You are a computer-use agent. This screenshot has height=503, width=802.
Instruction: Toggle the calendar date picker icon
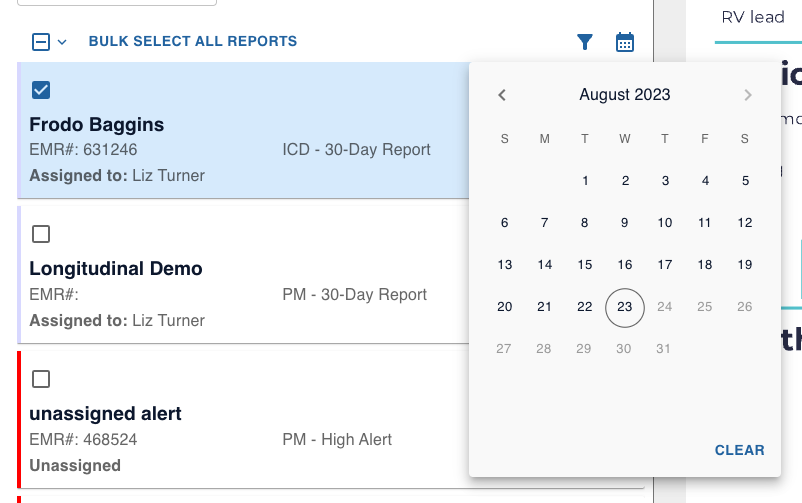[x=625, y=42]
